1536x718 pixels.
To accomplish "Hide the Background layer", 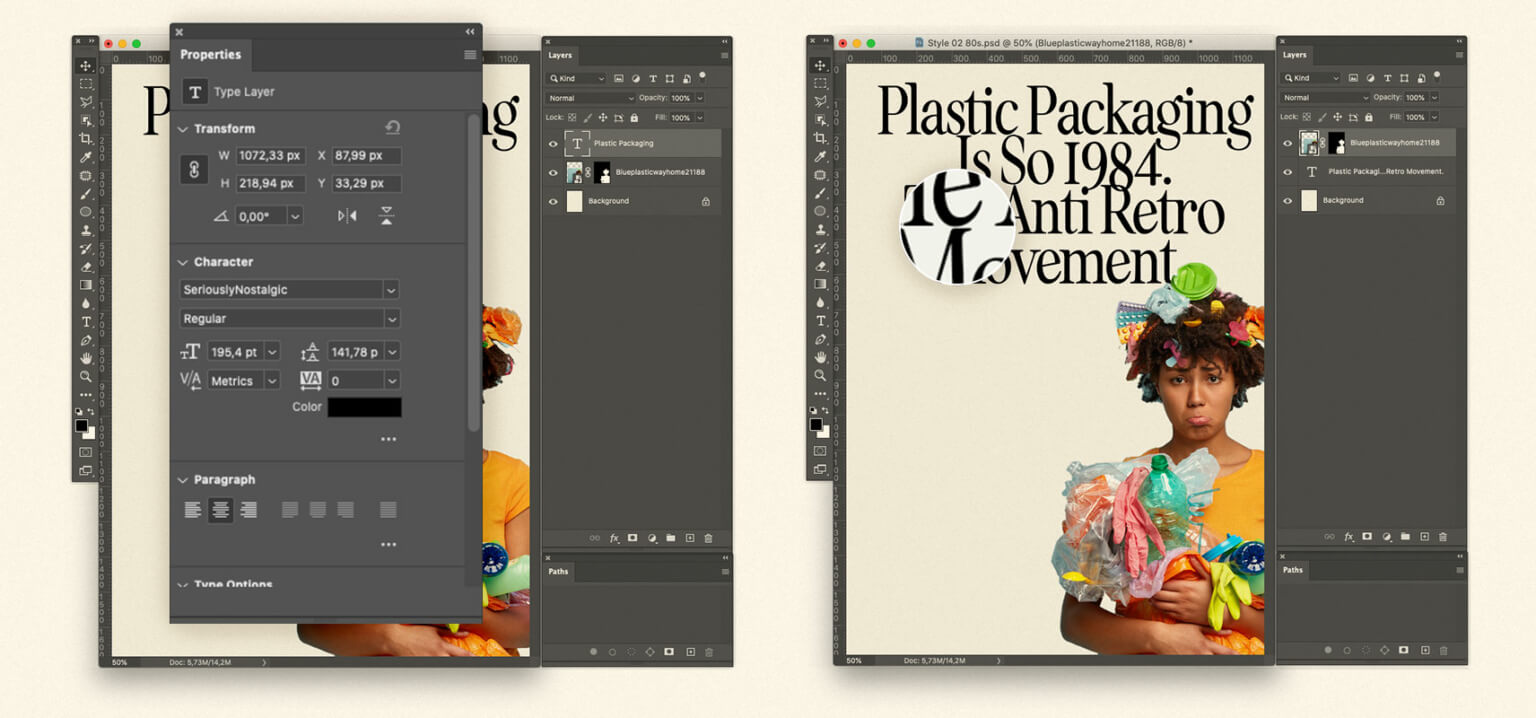I will (553, 201).
